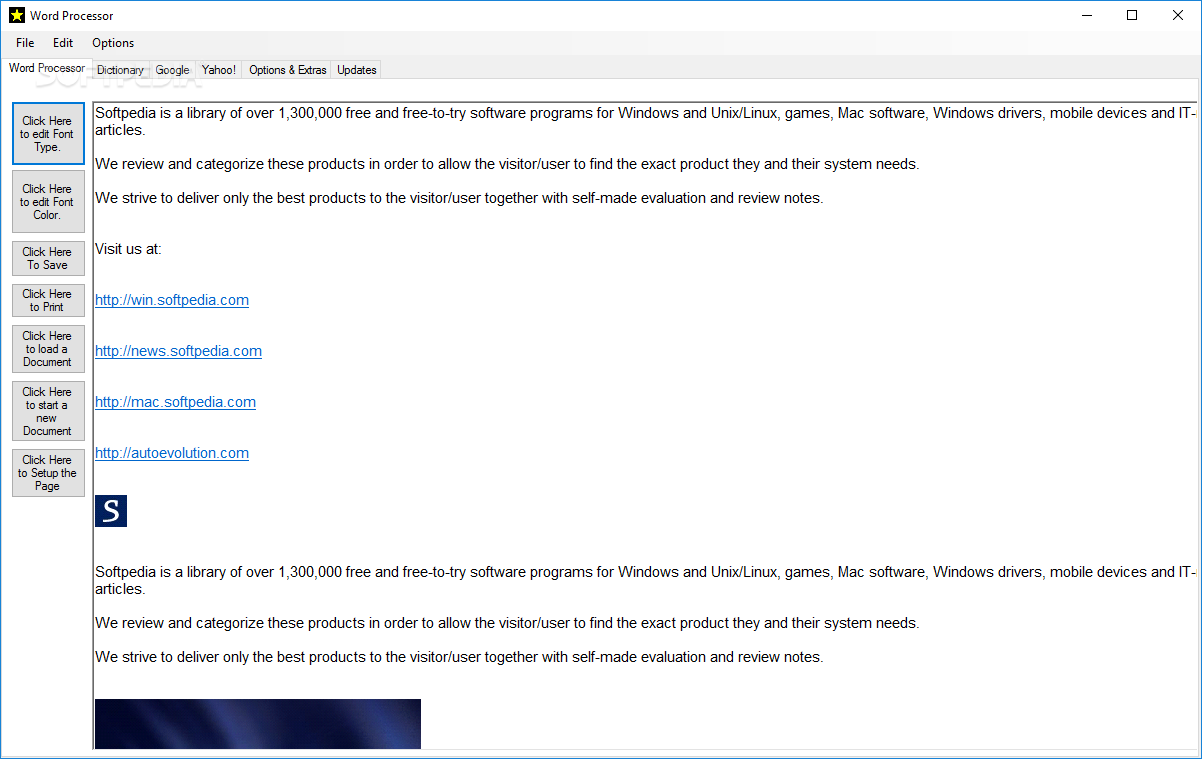Viewport: 1202px width, 759px height.
Task: Click the 'Visit us at:' text line
Action: pyautogui.click(x=128, y=249)
